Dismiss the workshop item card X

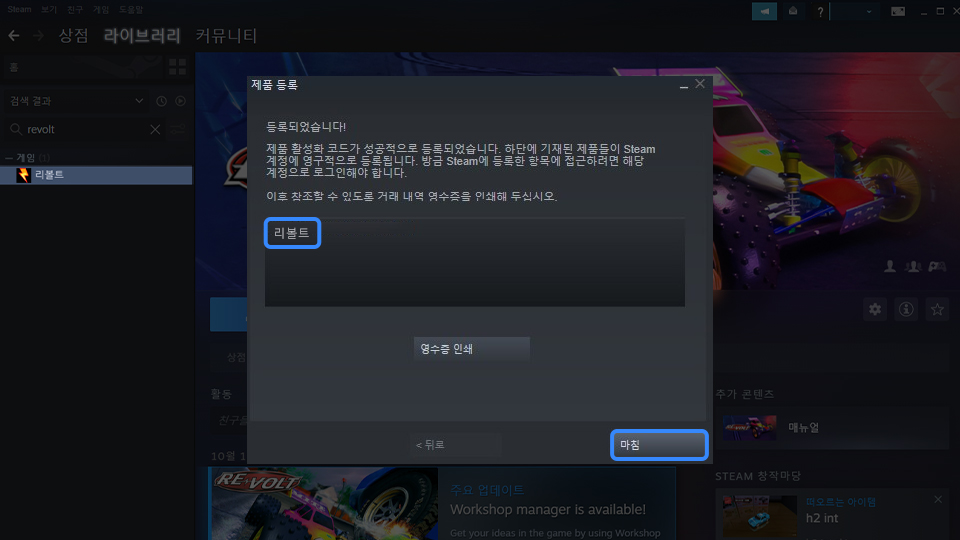click(938, 500)
